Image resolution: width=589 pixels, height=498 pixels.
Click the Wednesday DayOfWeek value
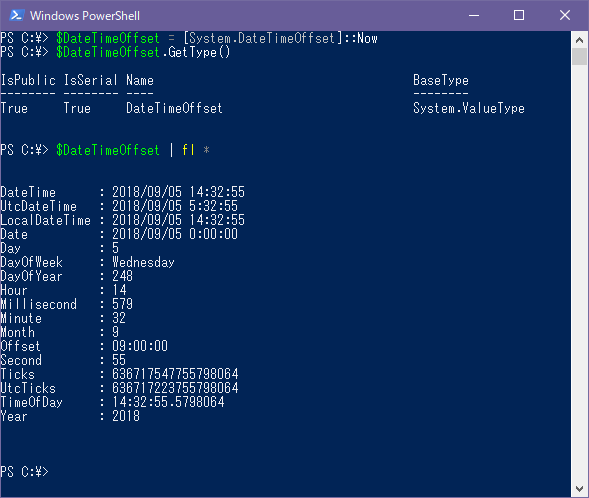coord(143,262)
